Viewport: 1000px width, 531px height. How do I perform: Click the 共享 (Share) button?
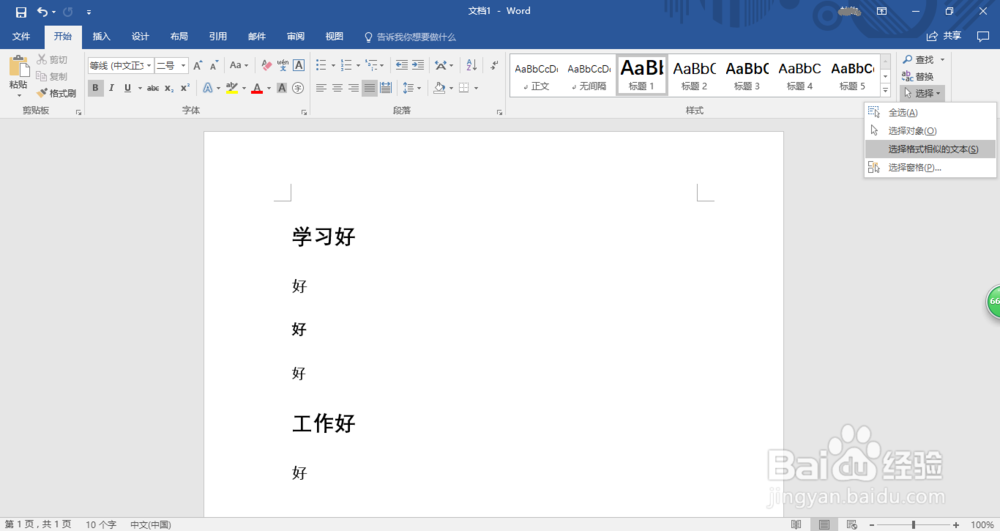tap(945, 36)
